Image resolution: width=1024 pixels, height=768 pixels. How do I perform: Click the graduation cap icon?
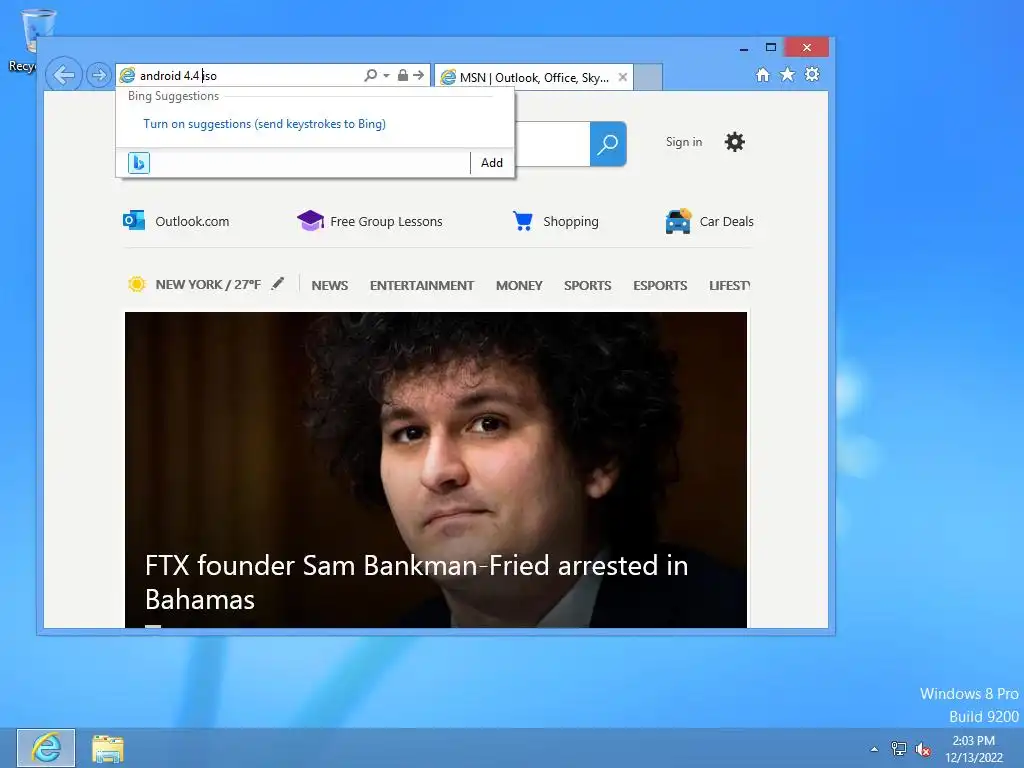(x=310, y=221)
